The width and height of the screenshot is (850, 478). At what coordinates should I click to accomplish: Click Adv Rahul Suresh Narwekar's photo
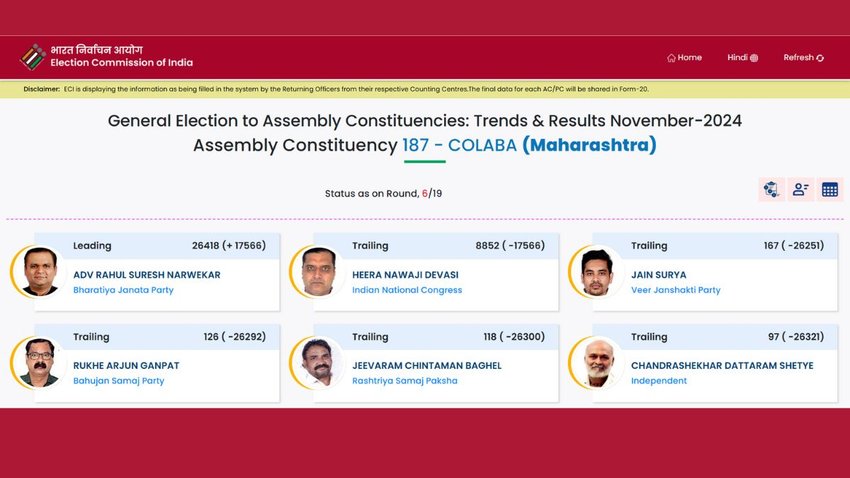[x=40, y=272]
